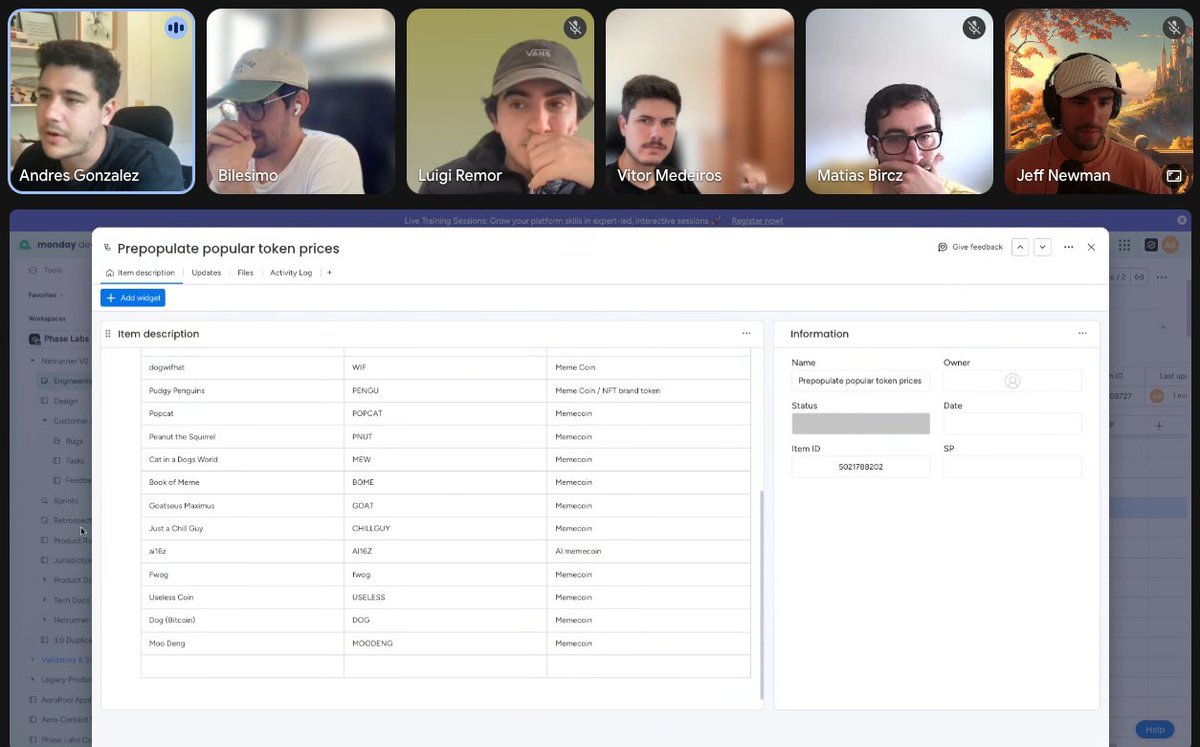The height and width of the screenshot is (747, 1200).
Task: Open the Activity Log tab
Action: [x=291, y=272]
